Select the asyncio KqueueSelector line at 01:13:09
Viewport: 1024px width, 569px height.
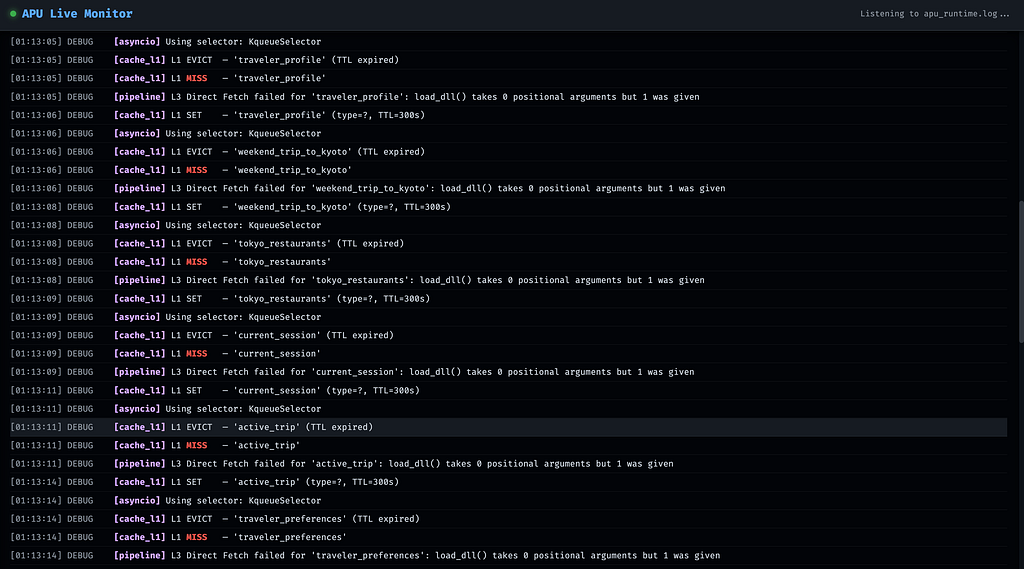click(508, 317)
